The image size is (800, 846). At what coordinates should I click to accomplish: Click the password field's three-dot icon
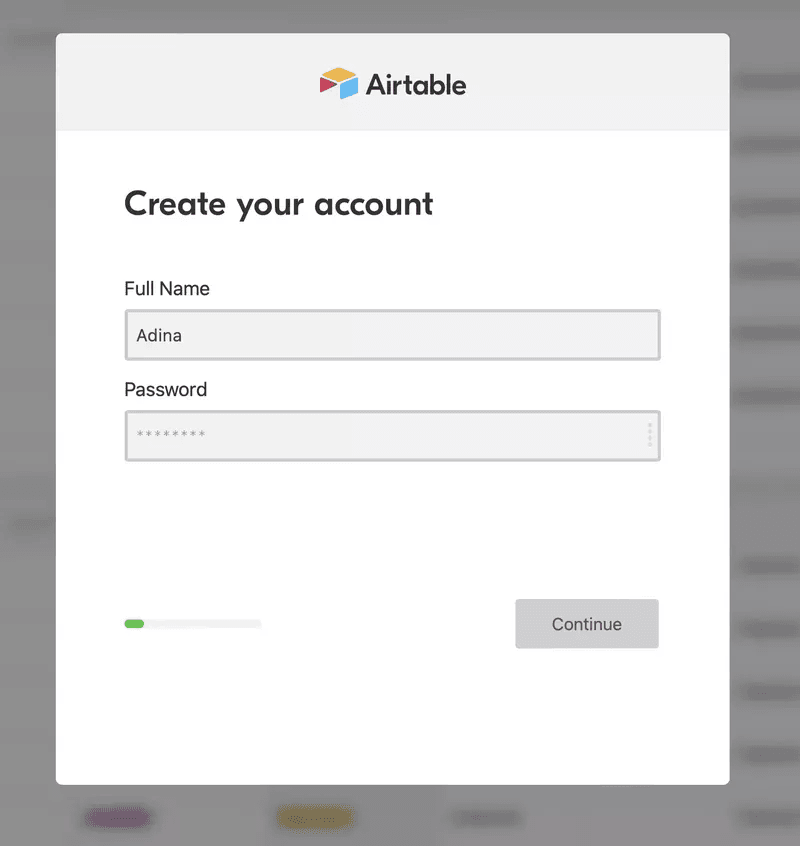(650, 435)
